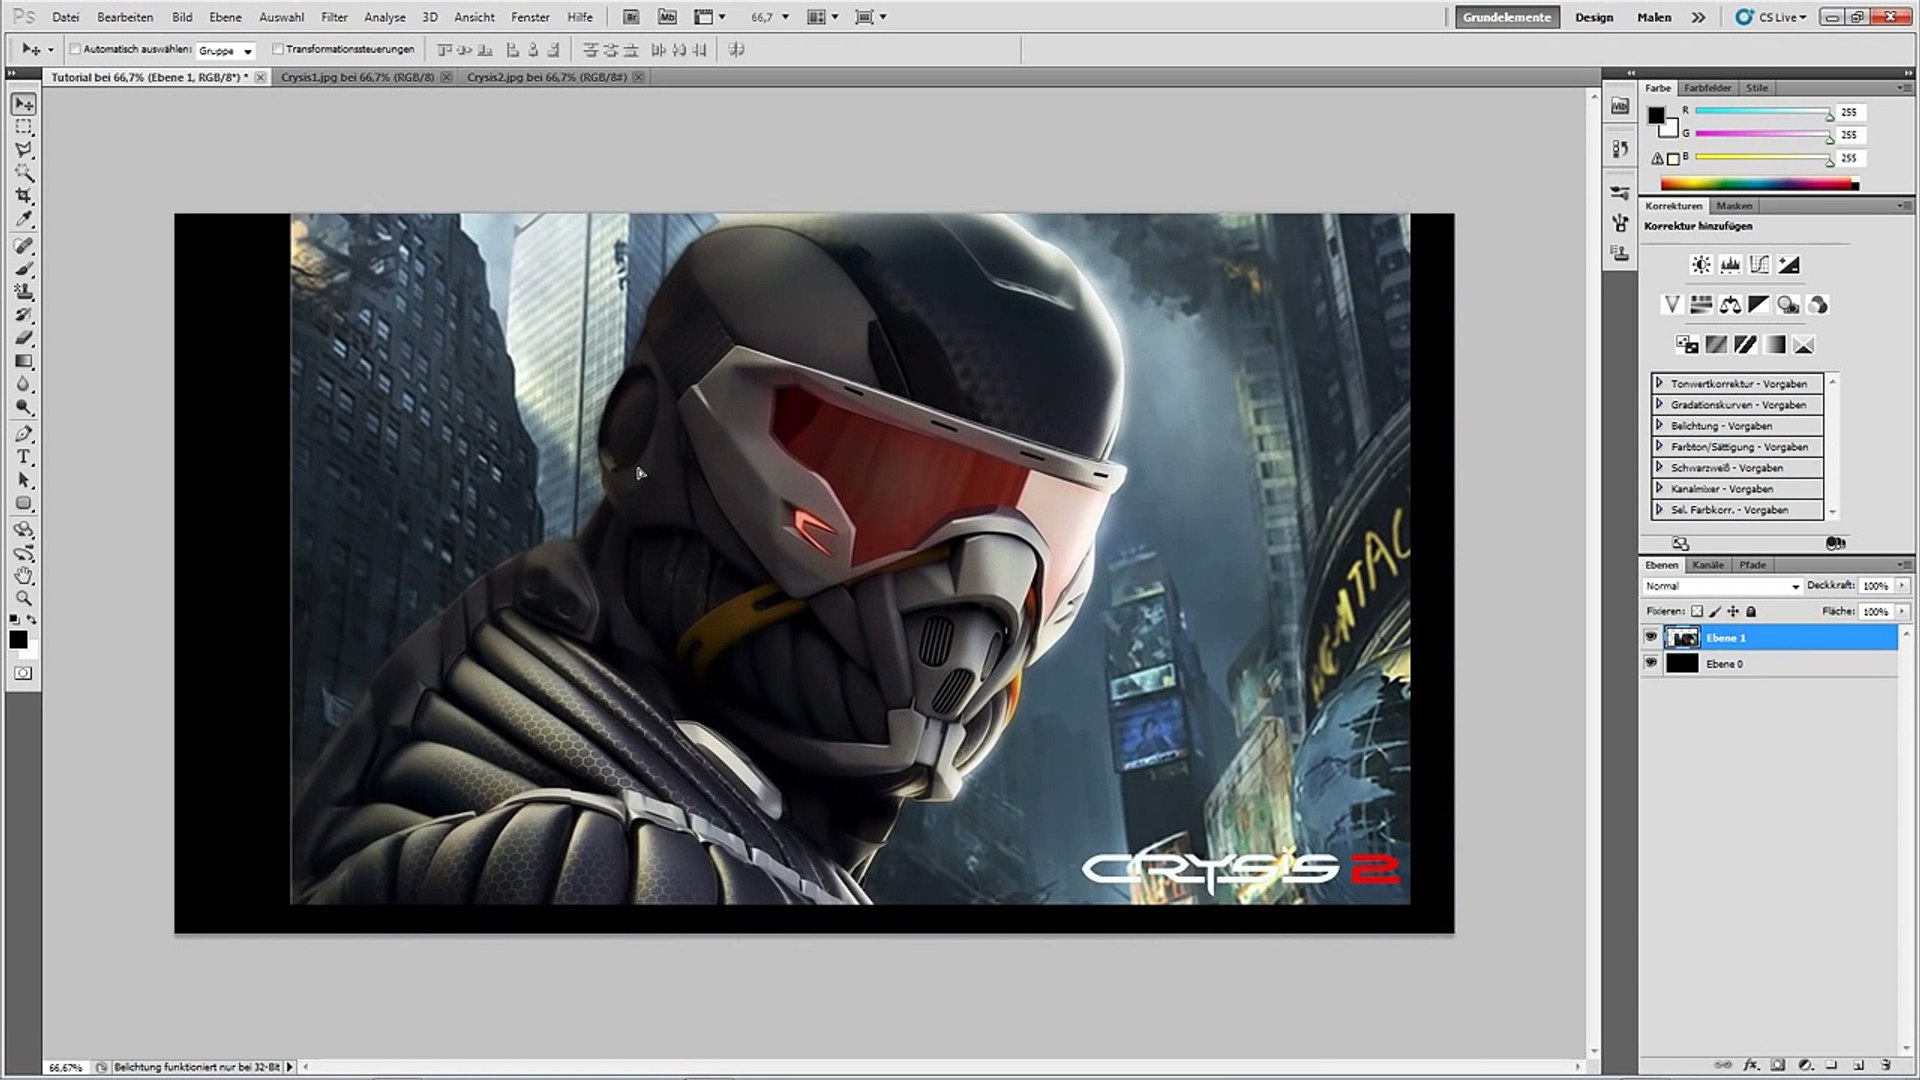
Task: Click the layer style fx icon
Action: tap(1751, 1065)
